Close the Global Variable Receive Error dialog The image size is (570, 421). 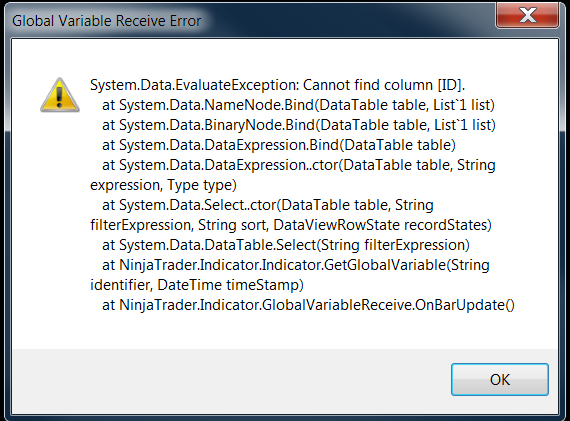tap(527, 15)
